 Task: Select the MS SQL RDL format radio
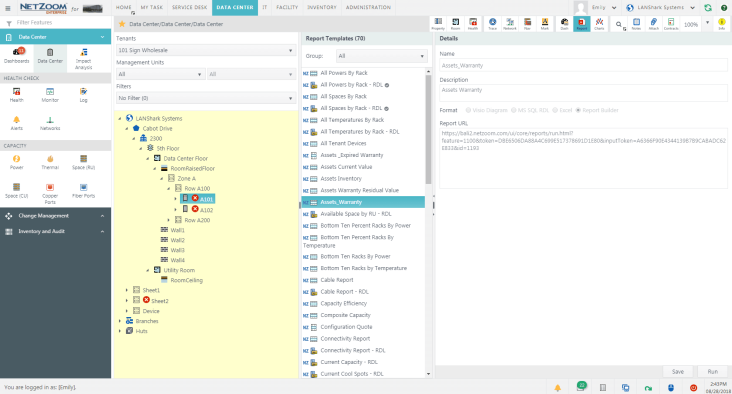pos(514,110)
